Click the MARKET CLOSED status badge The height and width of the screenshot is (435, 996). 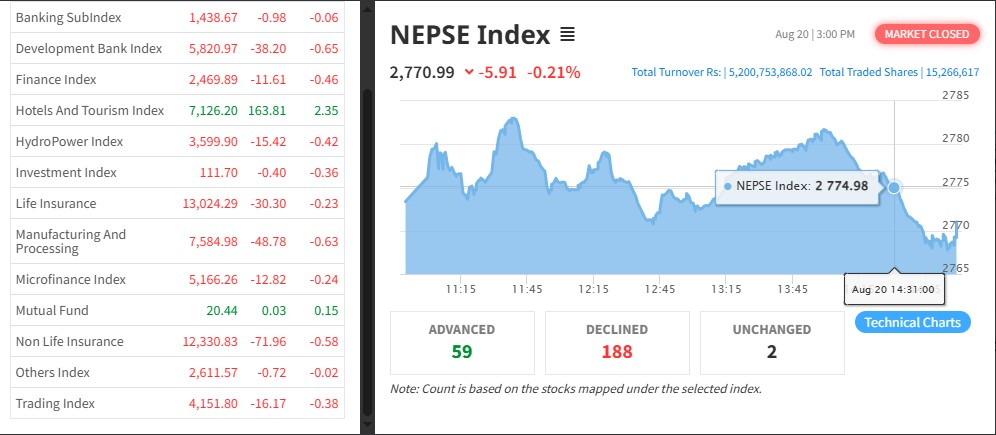pos(926,34)
